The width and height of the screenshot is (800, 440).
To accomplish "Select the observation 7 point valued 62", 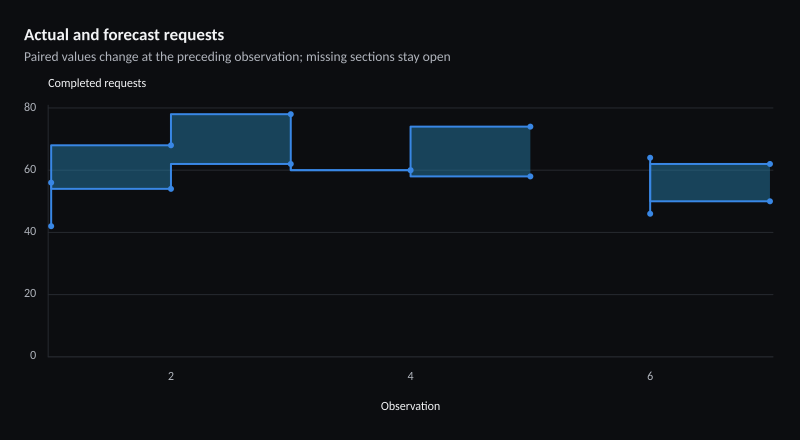I will 770,164.
